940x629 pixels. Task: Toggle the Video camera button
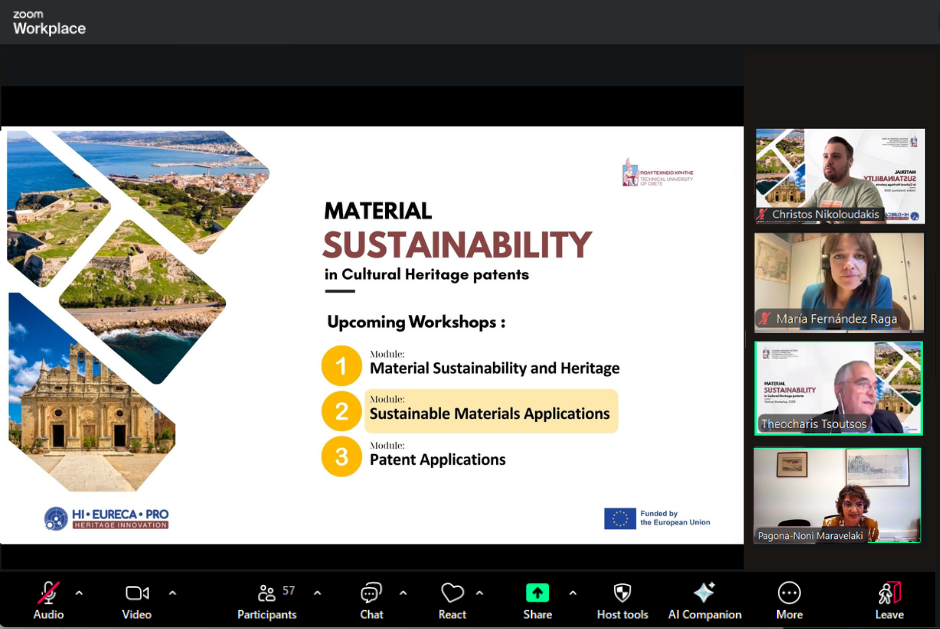137,594
